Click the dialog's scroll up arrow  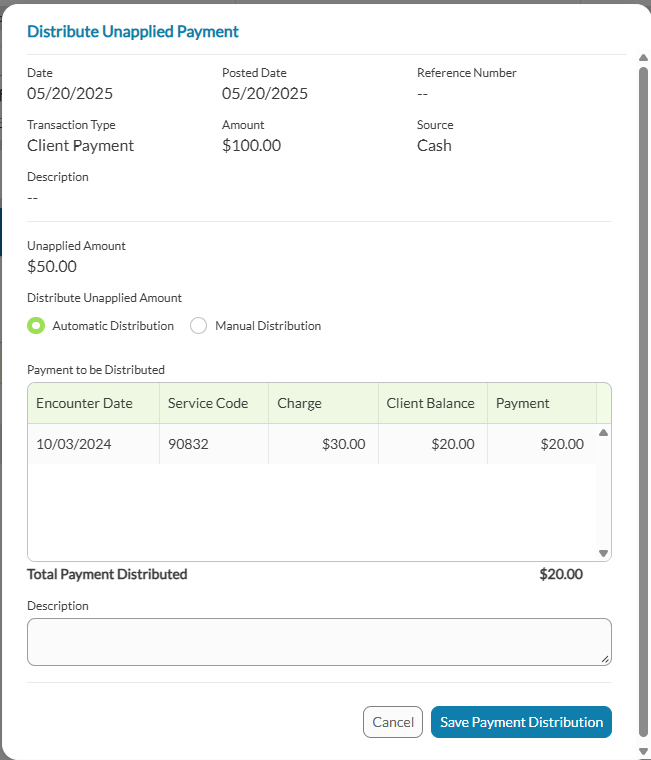click(x=643, y=58)
